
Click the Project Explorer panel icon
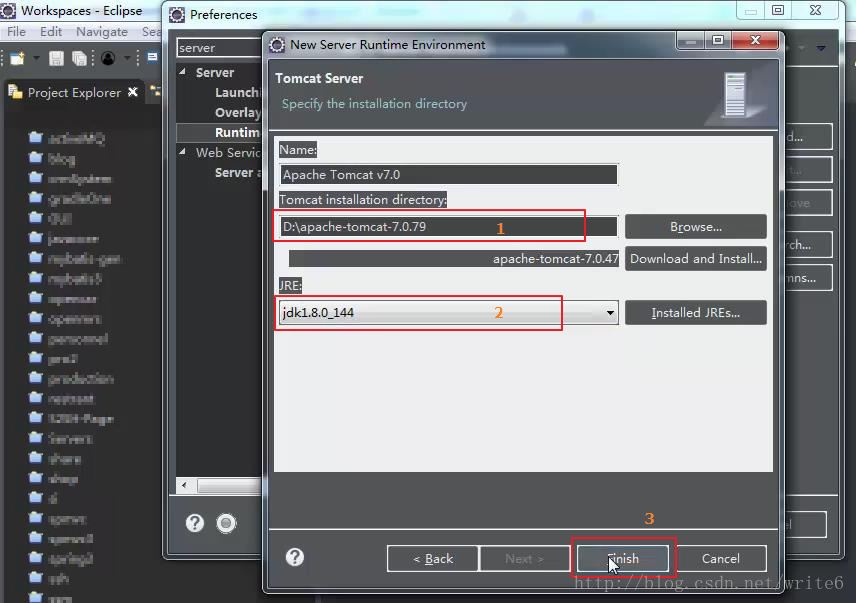(x=15, y=92)
